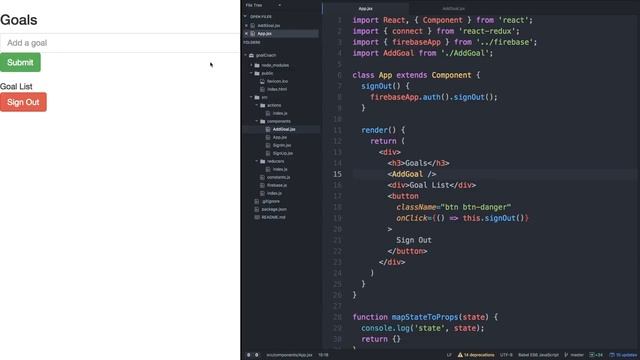Open favicon.ico in the public folder
640x360 pixels.
click(277, 81)
